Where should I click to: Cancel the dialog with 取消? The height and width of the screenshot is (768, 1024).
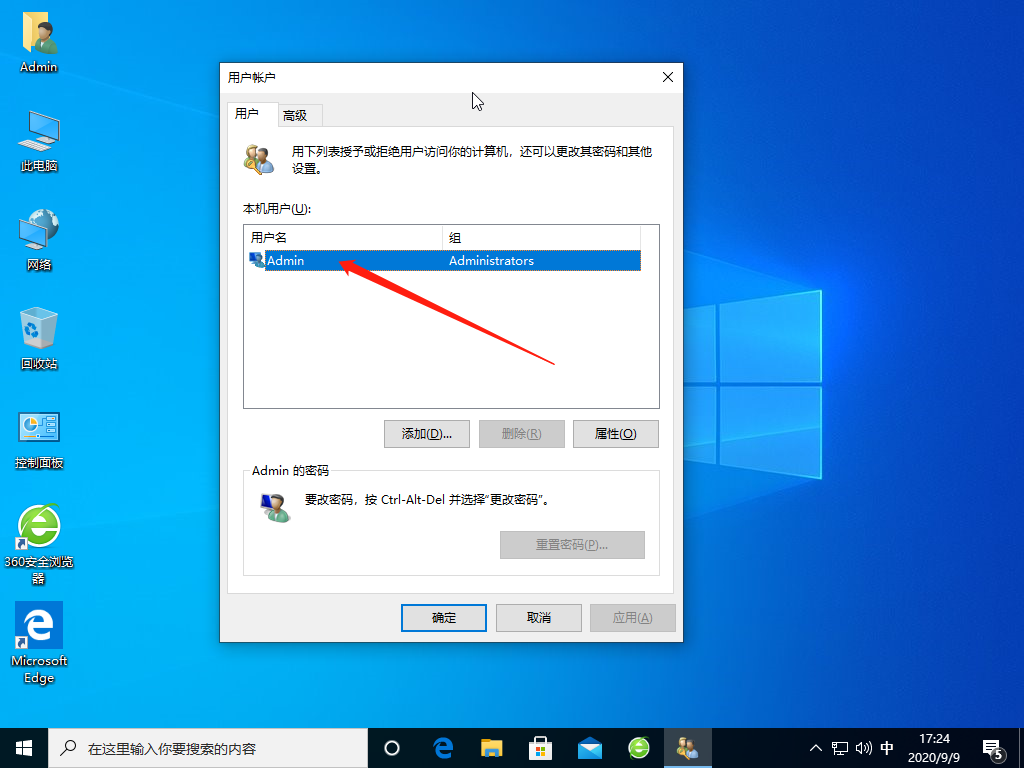tap(539, 618)
